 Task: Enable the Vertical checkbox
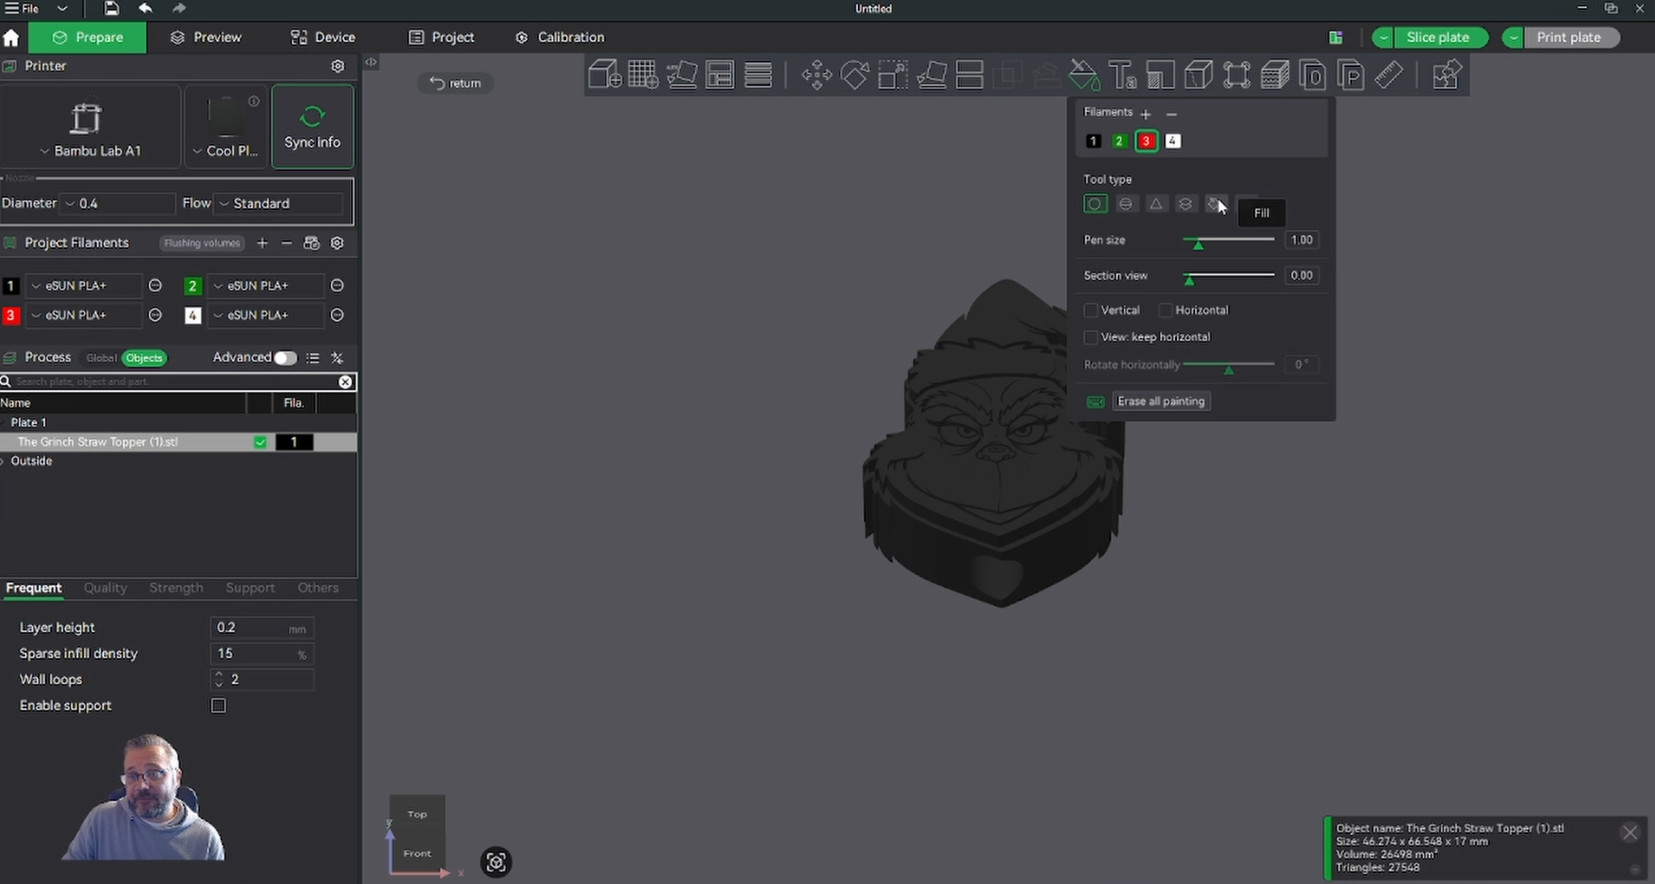(x=1091, y=311)
